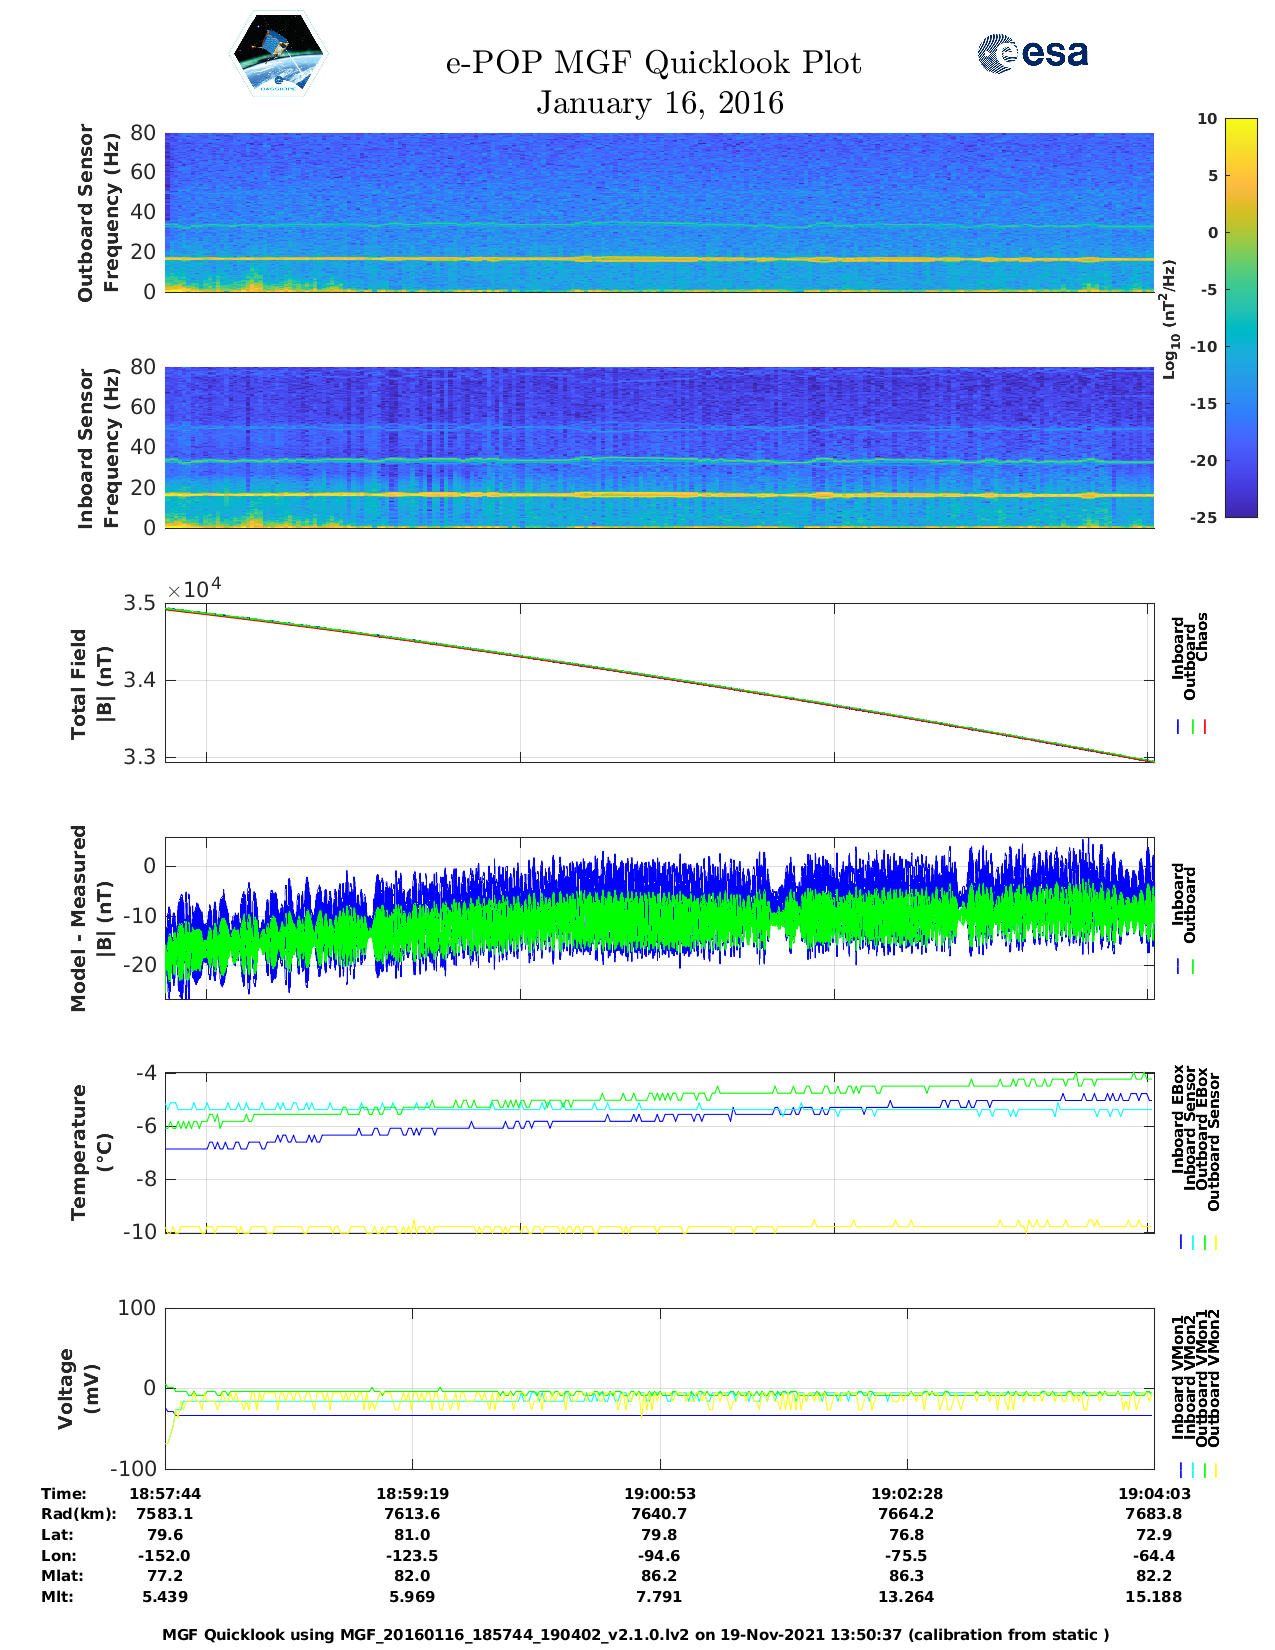Click the Temperature plot area
Image resolution: width=1275 pixels, height=1650 pixels.
point(659,1152)
